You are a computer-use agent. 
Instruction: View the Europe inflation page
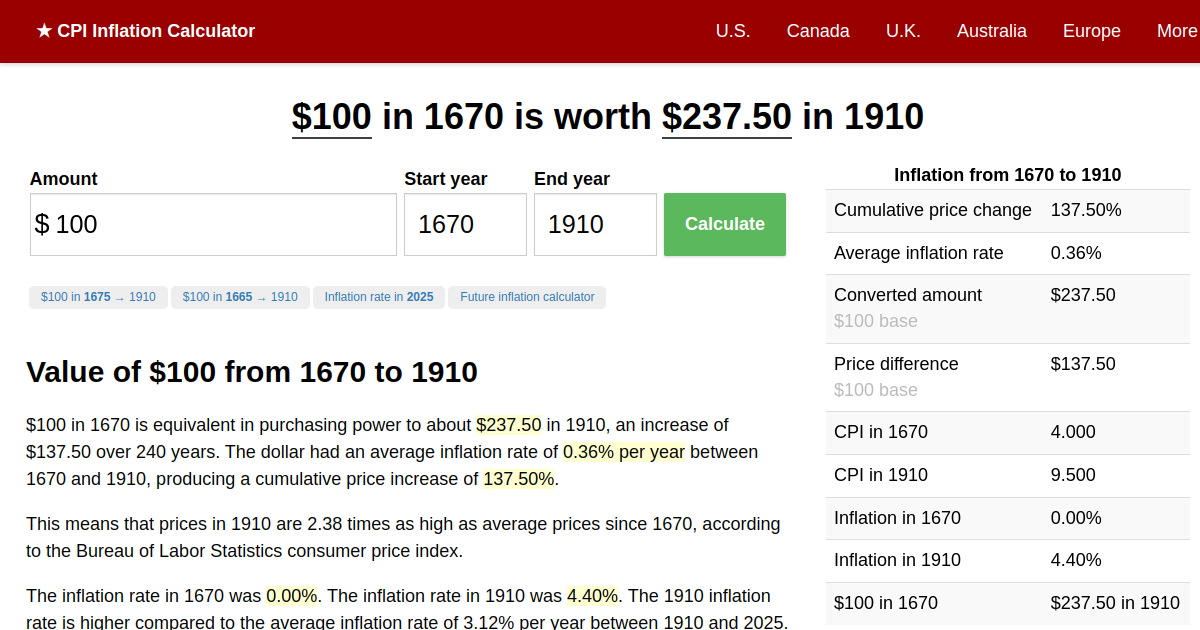(x=1091, y=31)
